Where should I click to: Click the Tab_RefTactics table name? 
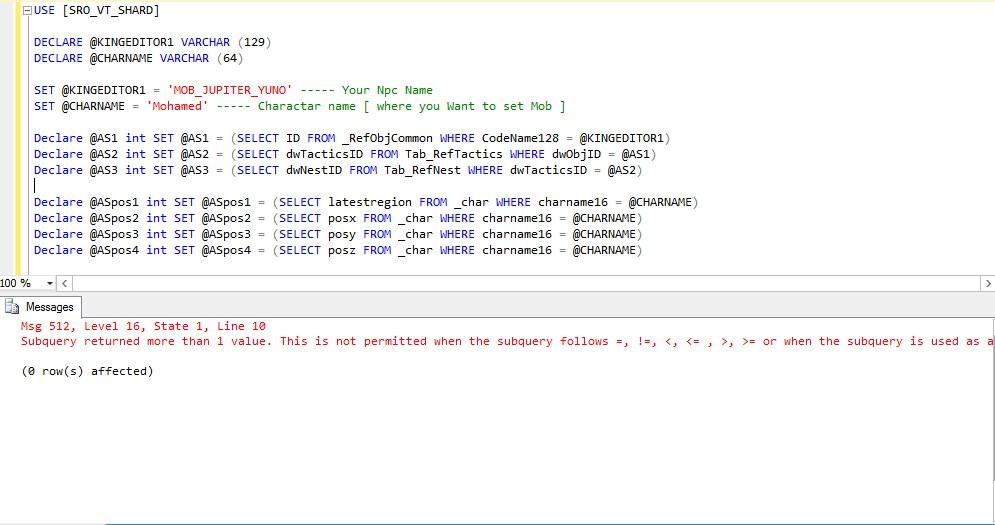coord(454,154)
